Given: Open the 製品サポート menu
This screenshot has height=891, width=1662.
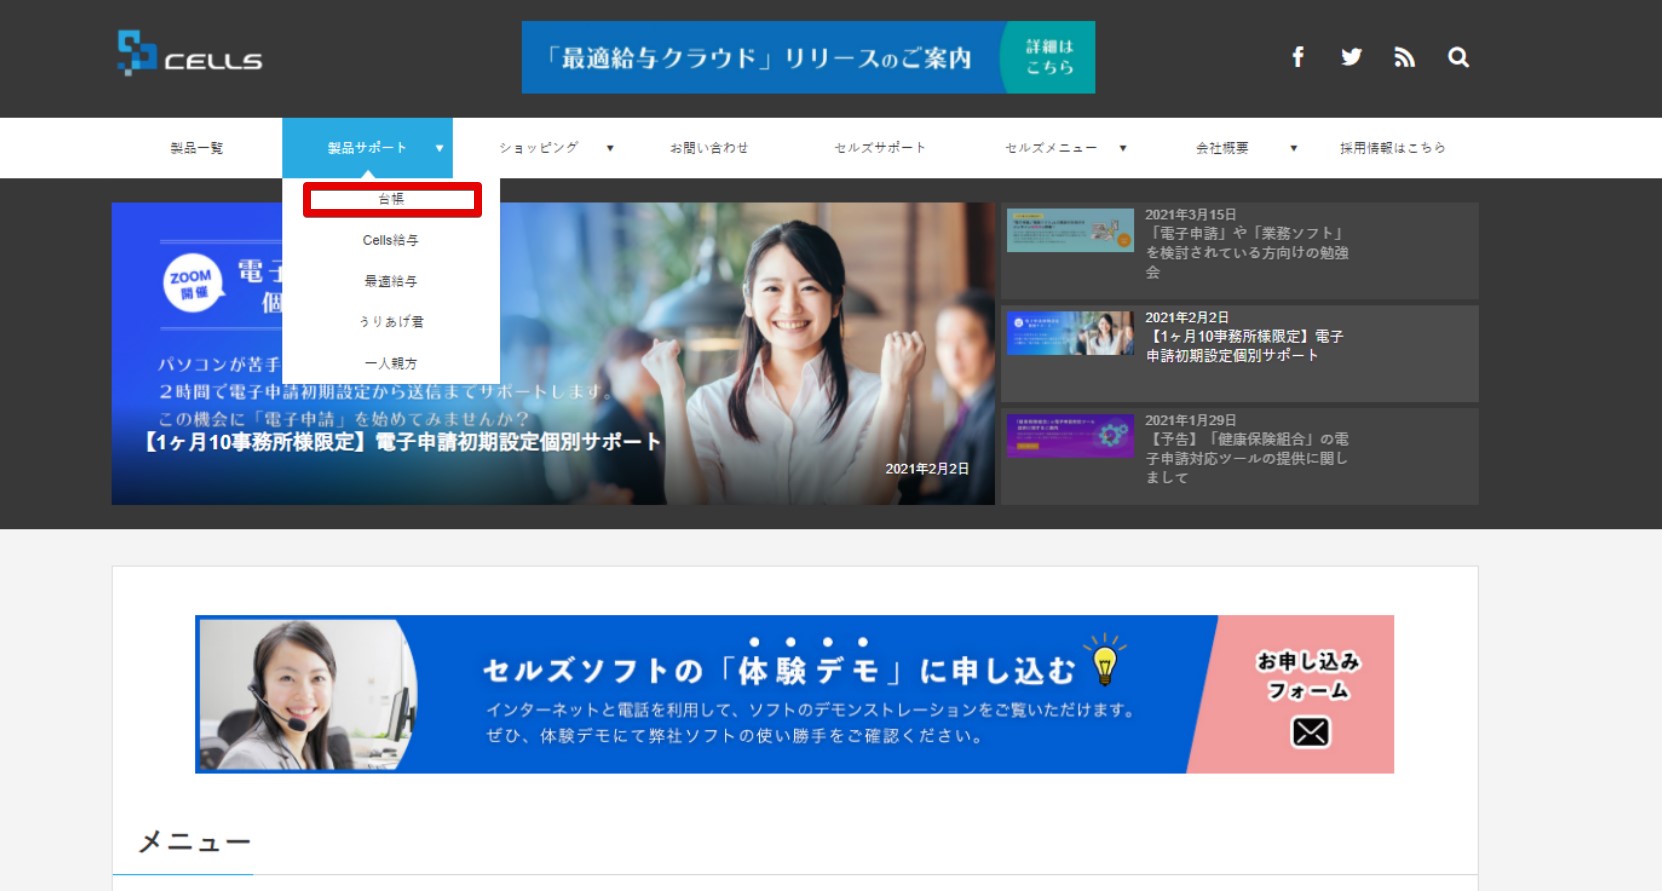Looking at the screenshot, I should [367, 148].
